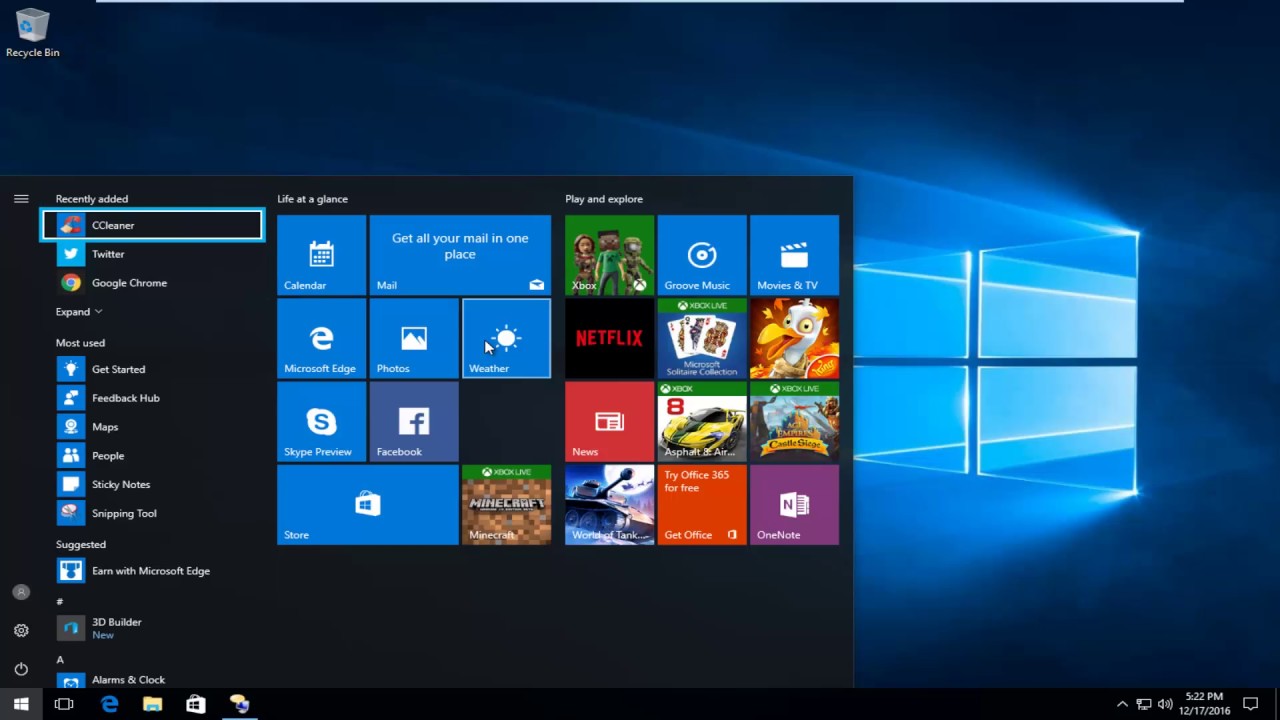Viewport: 1280px width, 720px height.
Task: Expand the Recently added list
Action: tap(79, 312)
